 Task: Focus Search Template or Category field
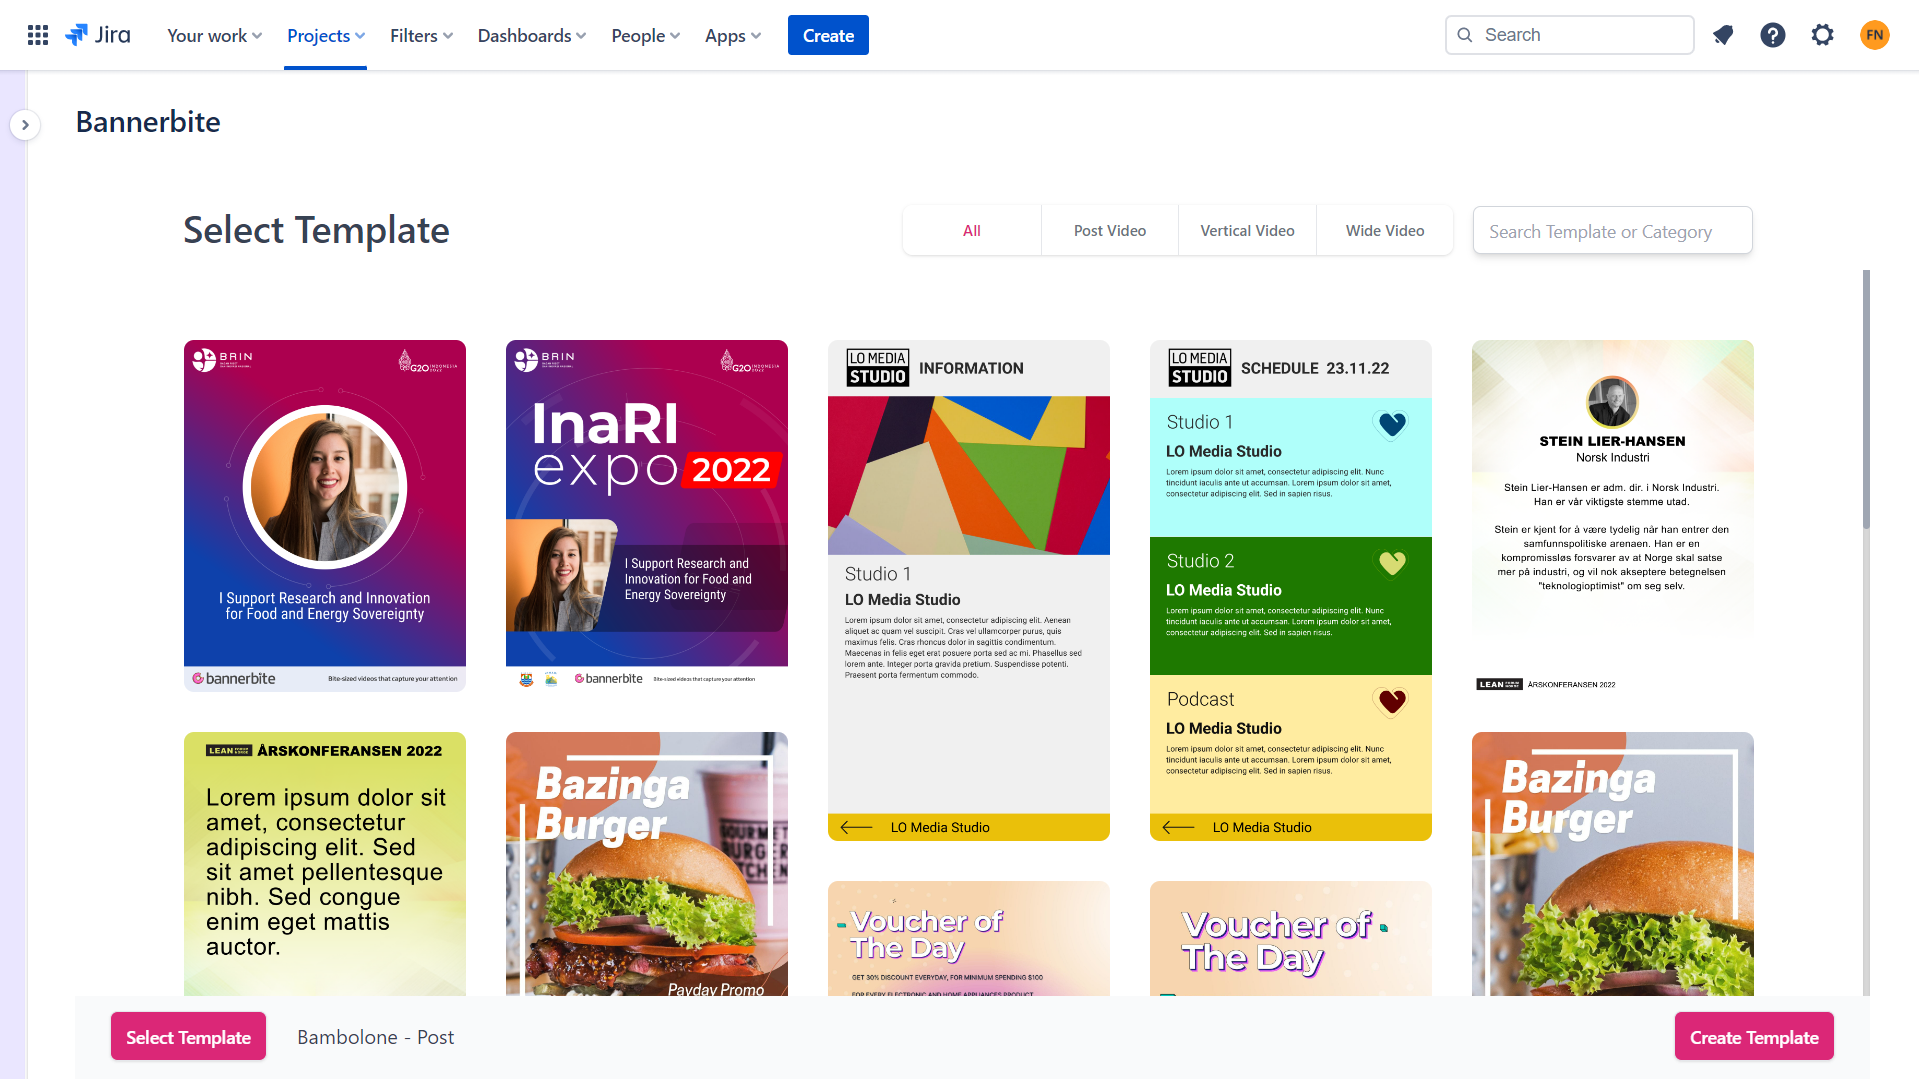coord(1612,231)
